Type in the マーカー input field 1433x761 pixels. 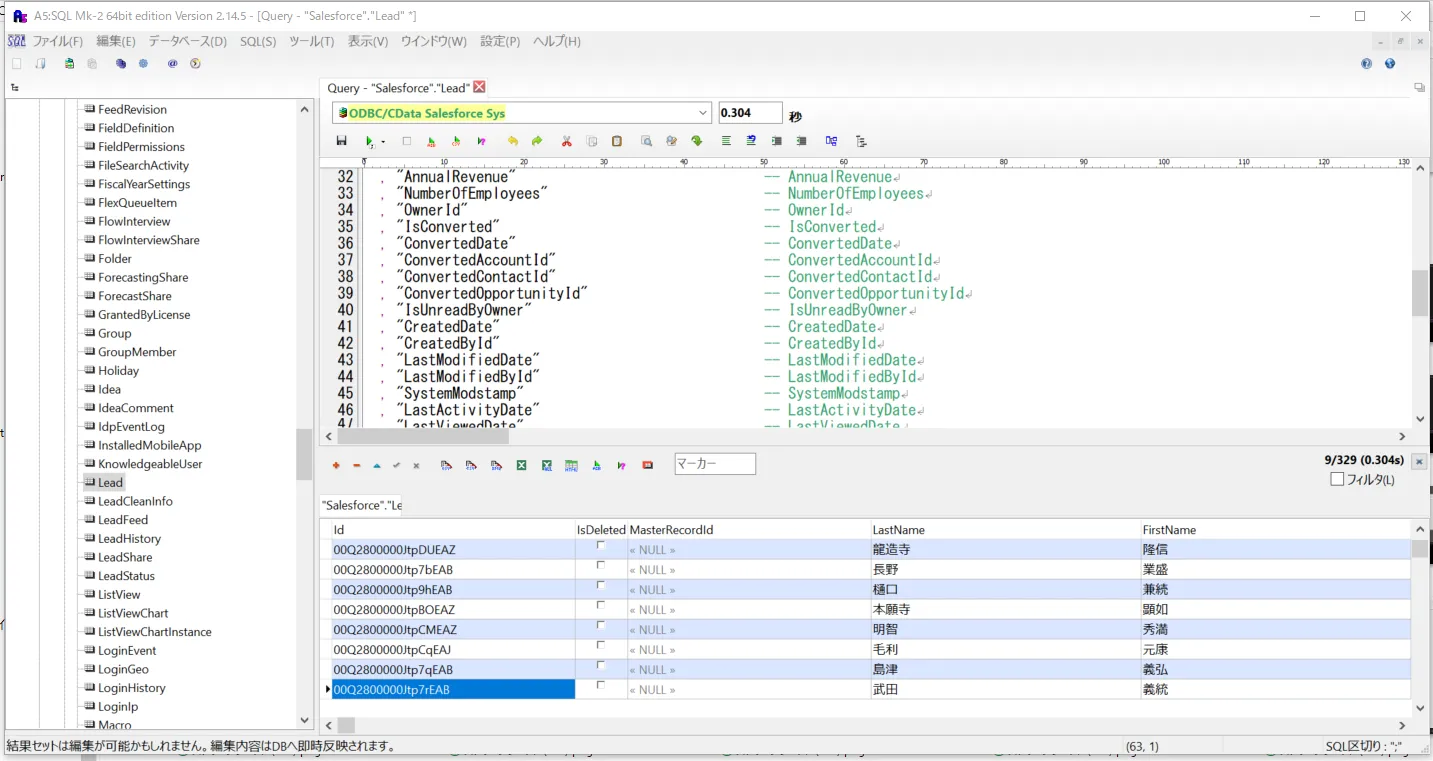(x=714, y=463)
